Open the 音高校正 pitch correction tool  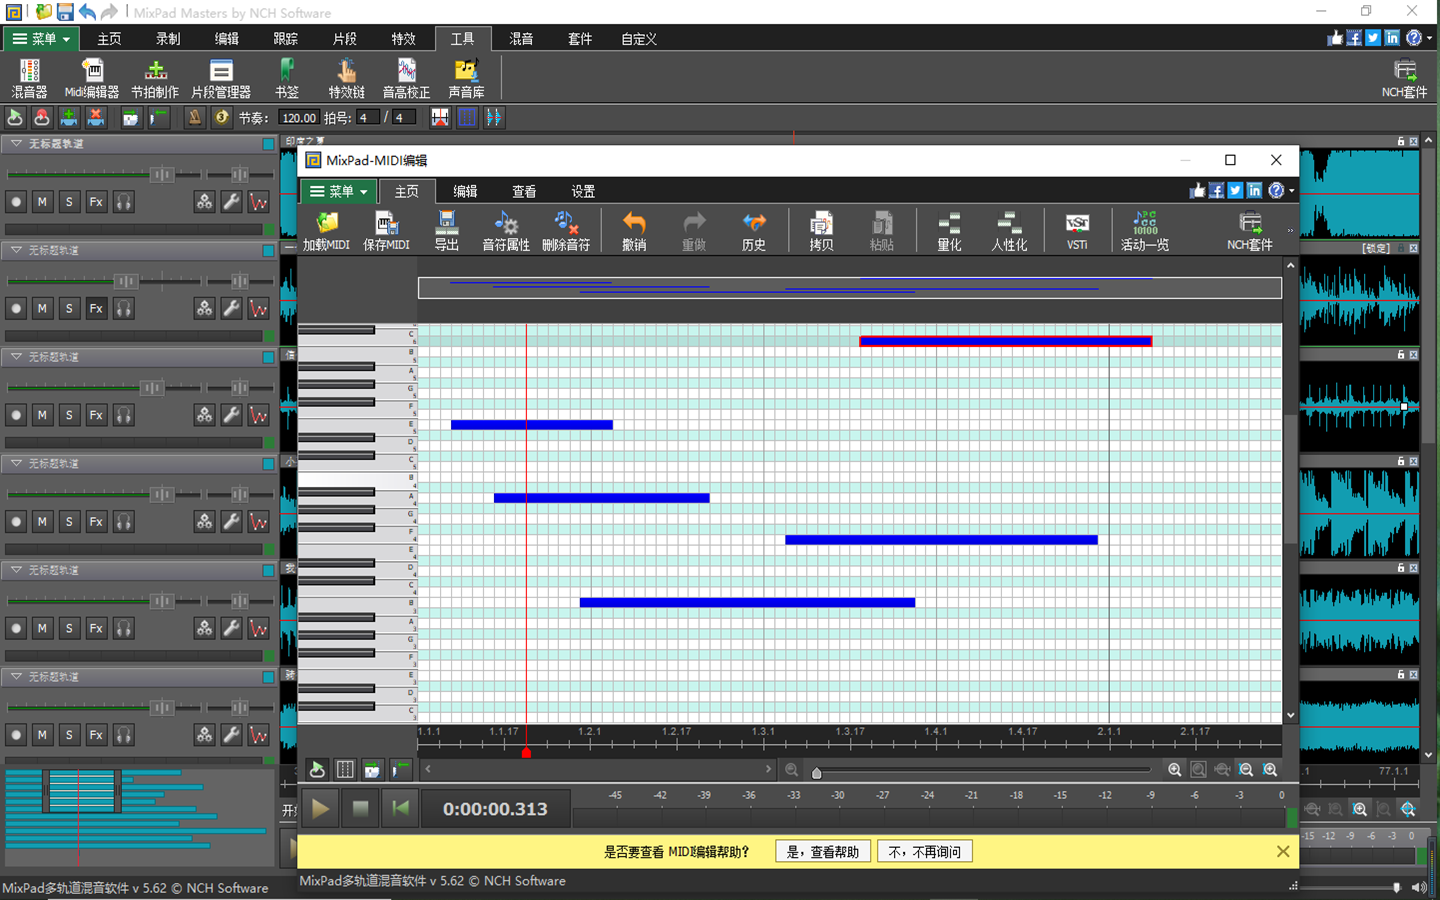(406, 78)
